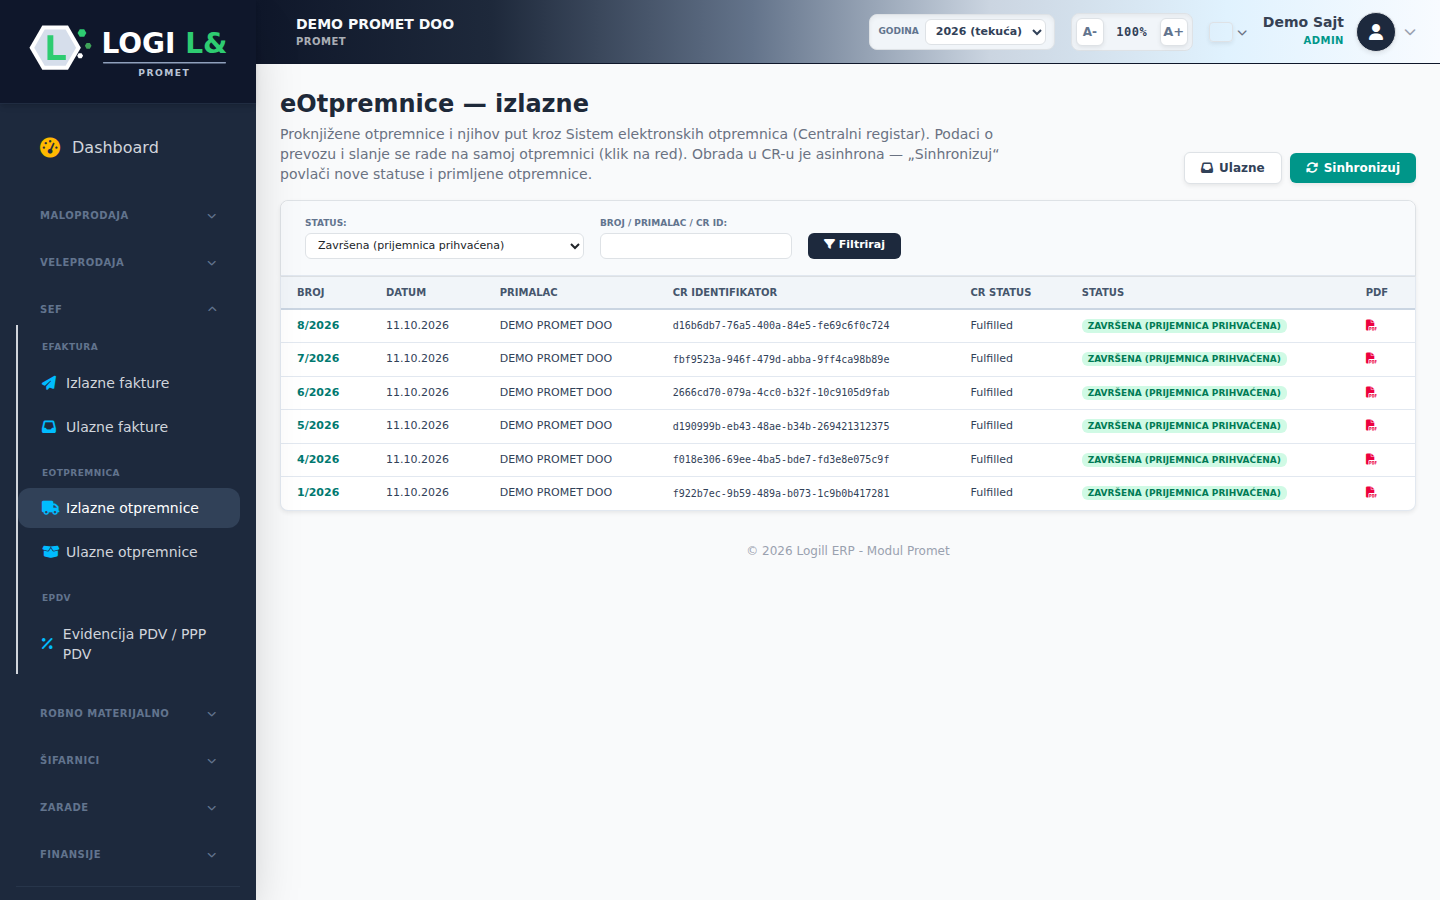Expand the Finansije section
This screenshot has width=1440, height=900.
click(x=128, y=854)
